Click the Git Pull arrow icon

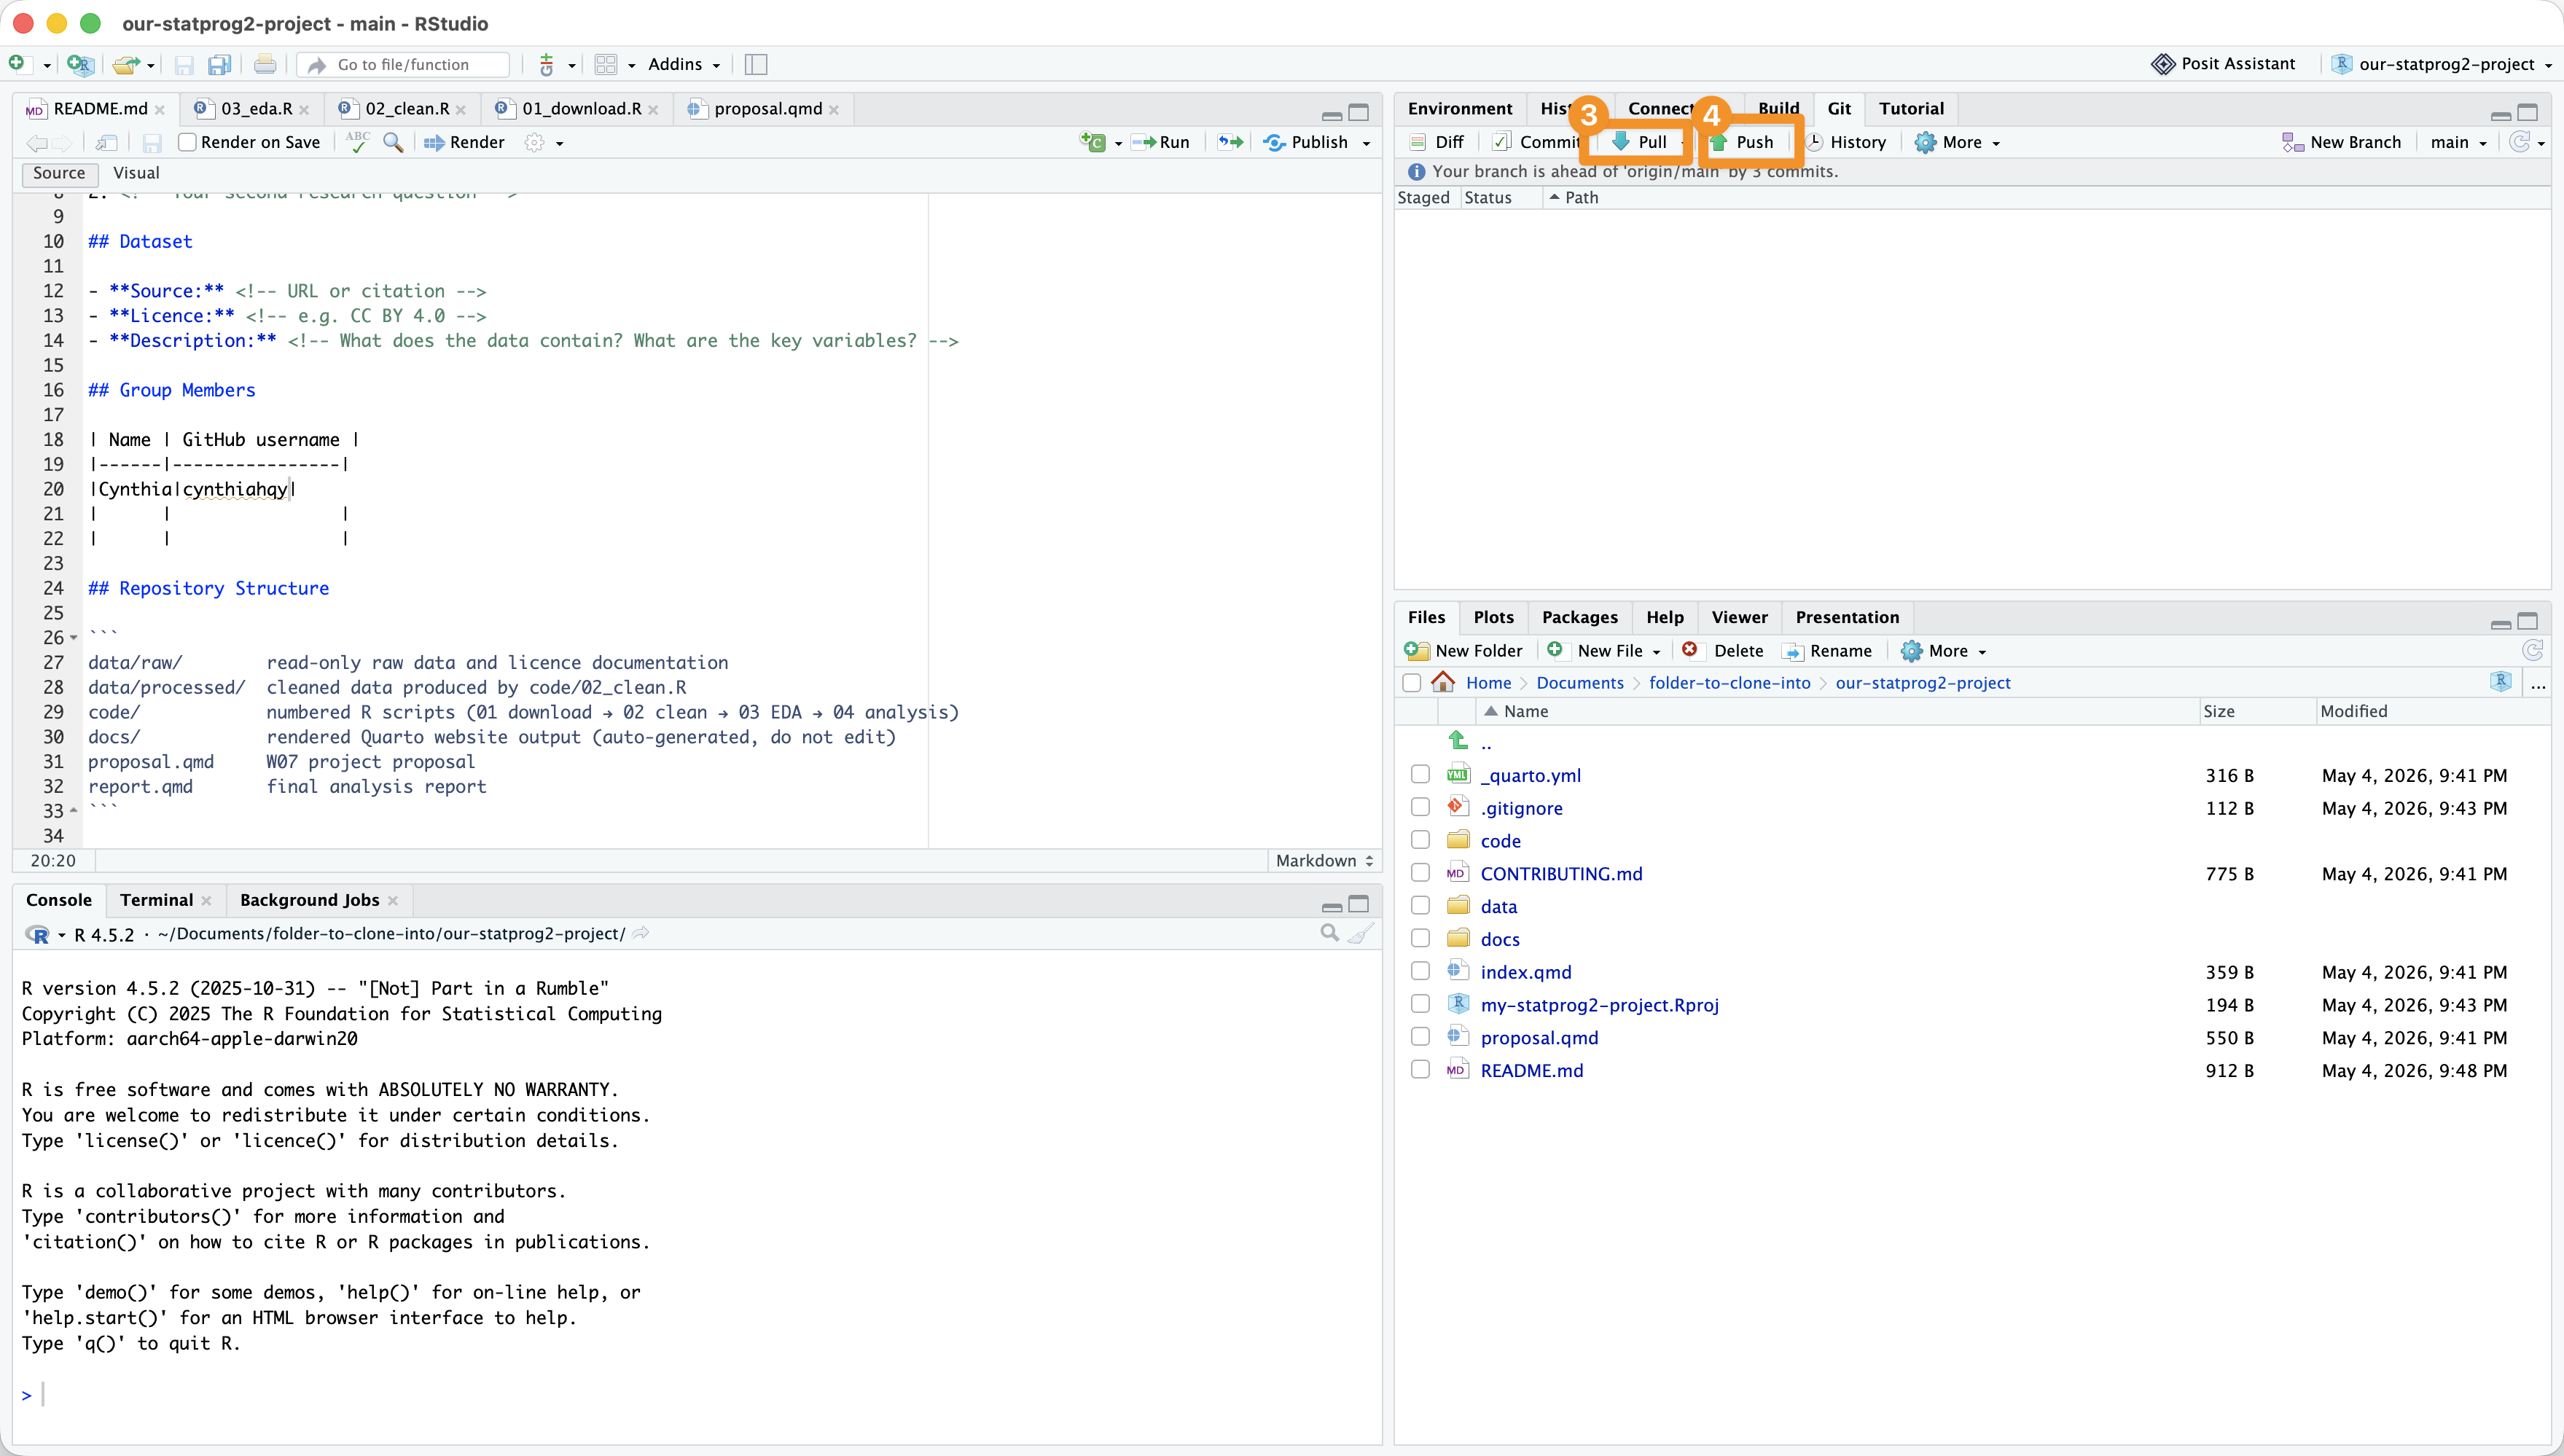(1620, 142)
